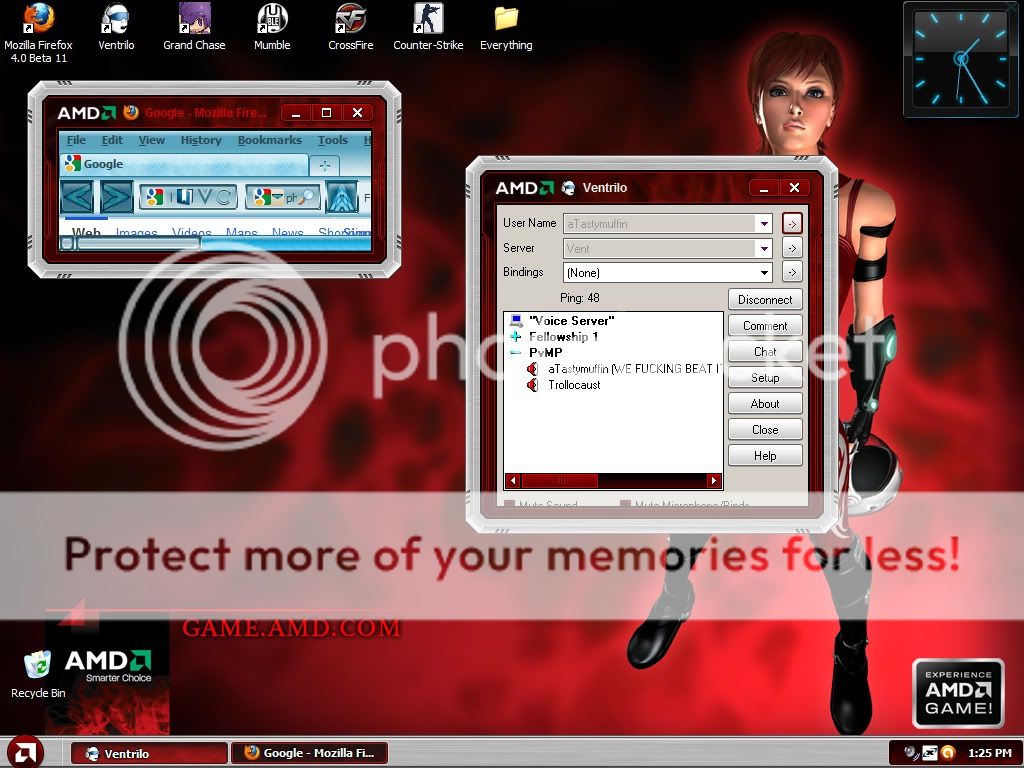Click the CrossFire desktop icon
This screenshot has width=1024, height=768.
(x=350, y=19)
